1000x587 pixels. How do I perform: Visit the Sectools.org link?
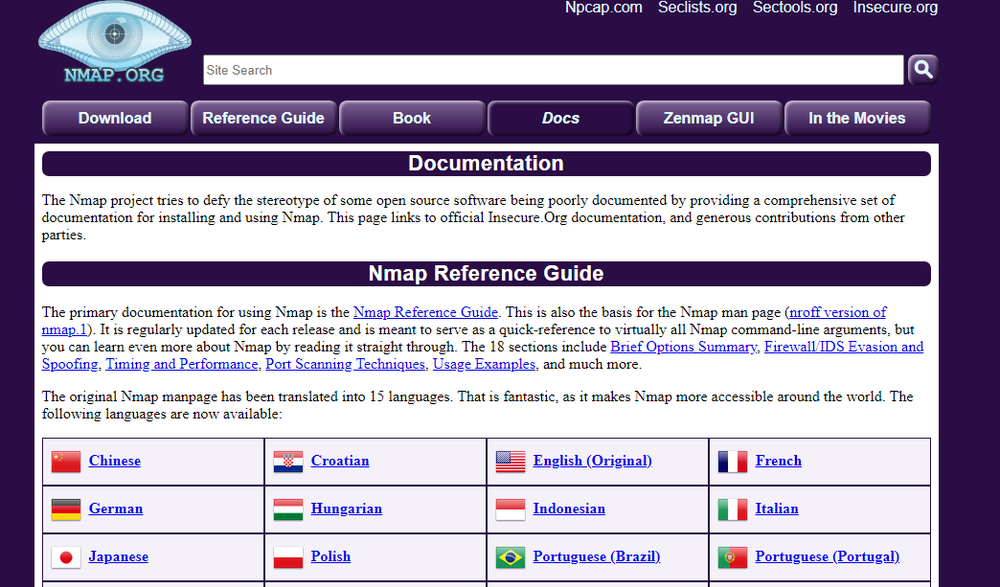pyautogui.click(x=795, y=8)
